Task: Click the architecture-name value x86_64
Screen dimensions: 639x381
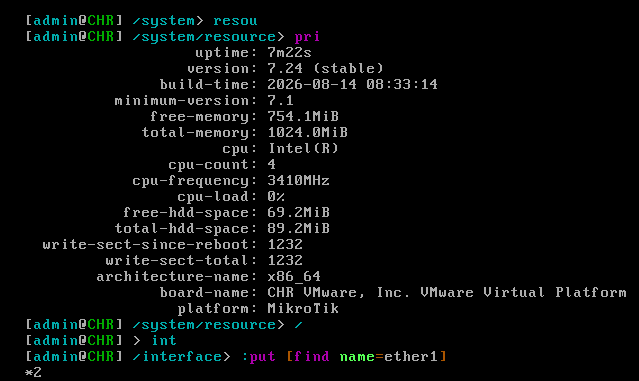Action: (294, 276)
